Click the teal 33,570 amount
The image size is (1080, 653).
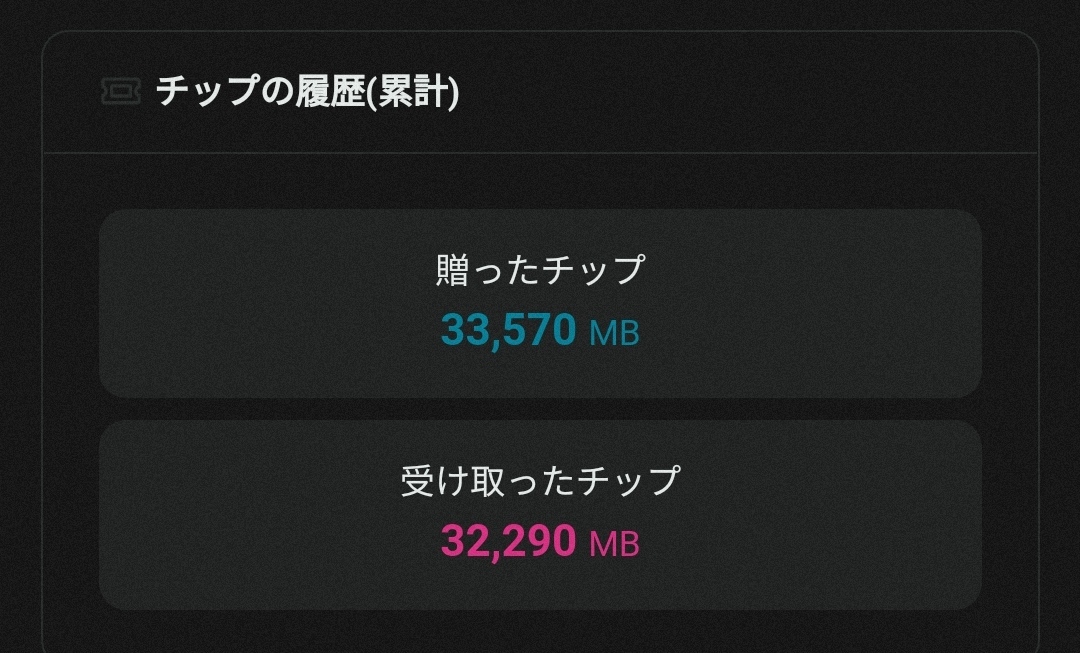click(x=508, y=329)
